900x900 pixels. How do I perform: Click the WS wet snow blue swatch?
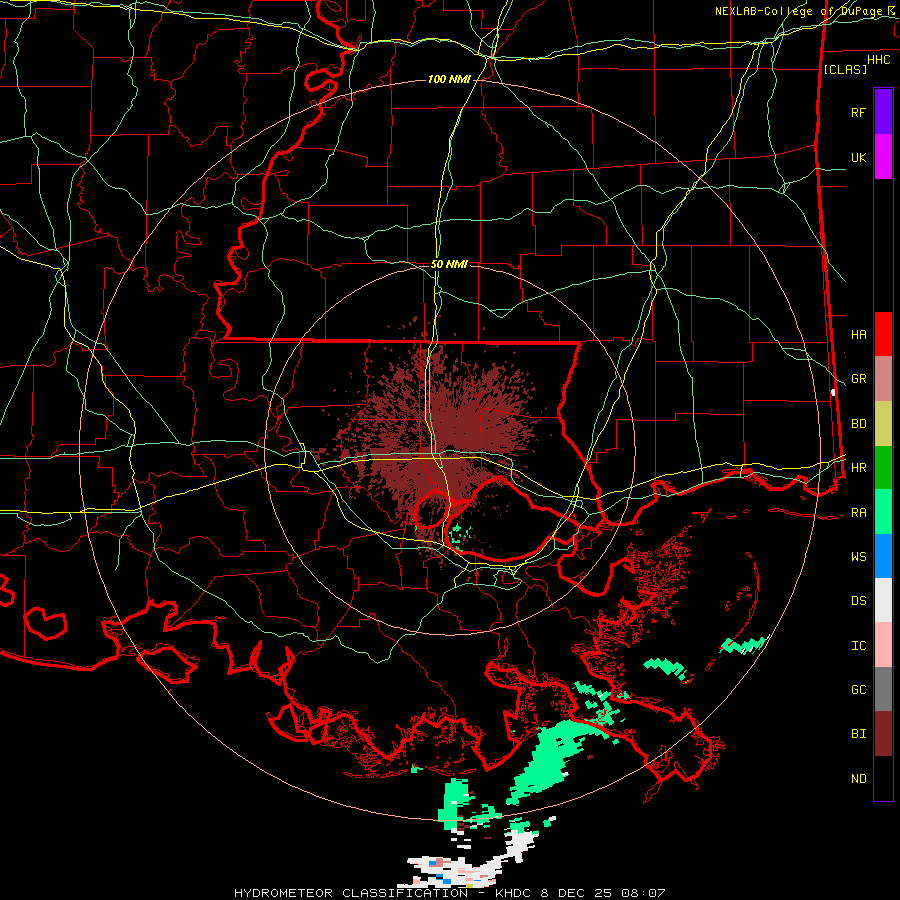883,556
